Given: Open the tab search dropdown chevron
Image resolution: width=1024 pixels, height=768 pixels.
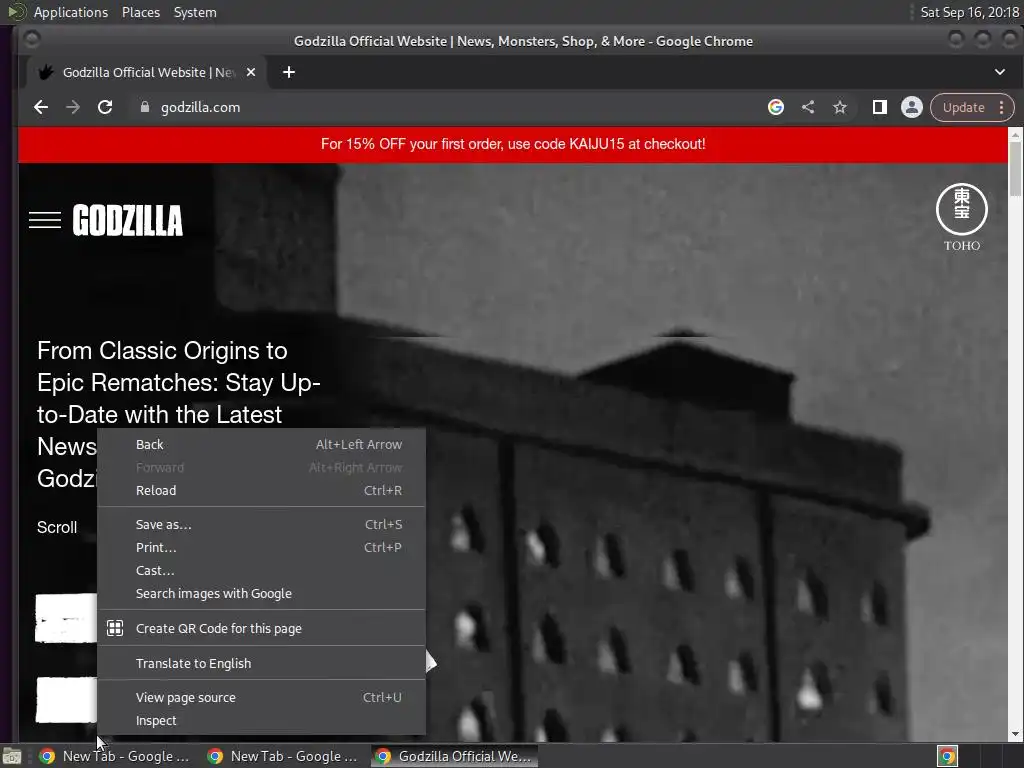Looking at the screenshot, I should click(1000, 72).
